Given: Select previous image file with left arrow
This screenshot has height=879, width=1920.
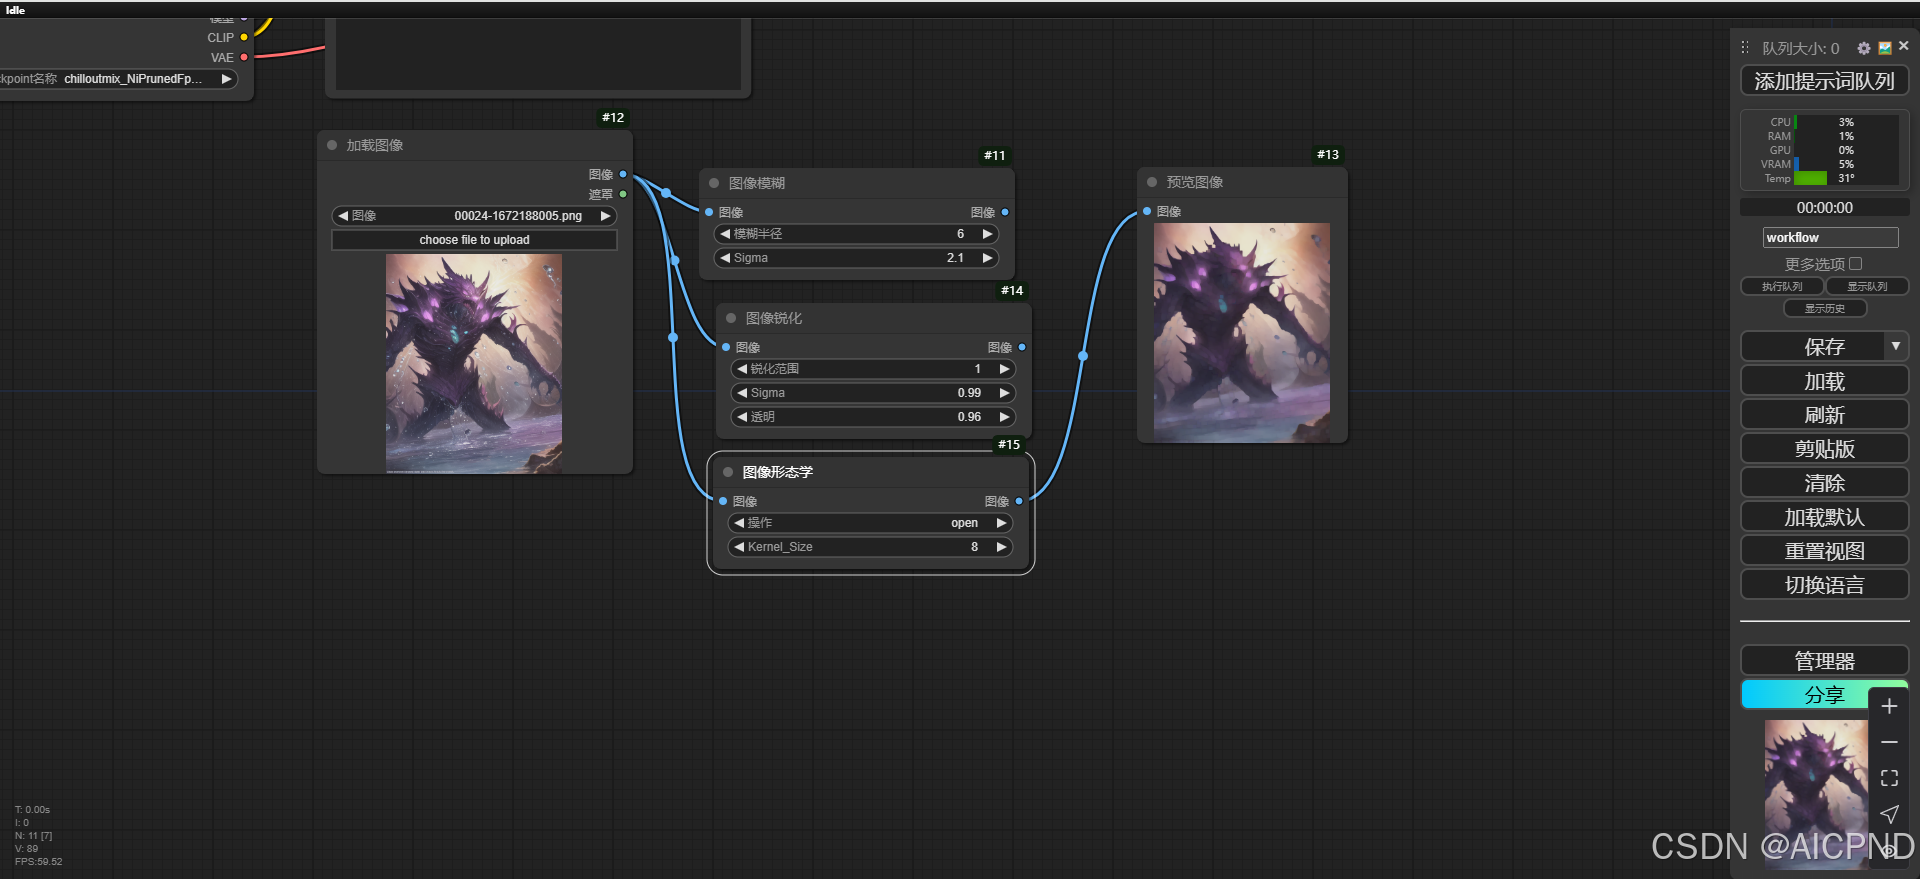Looking at the screenshot, I should point(343,216).
